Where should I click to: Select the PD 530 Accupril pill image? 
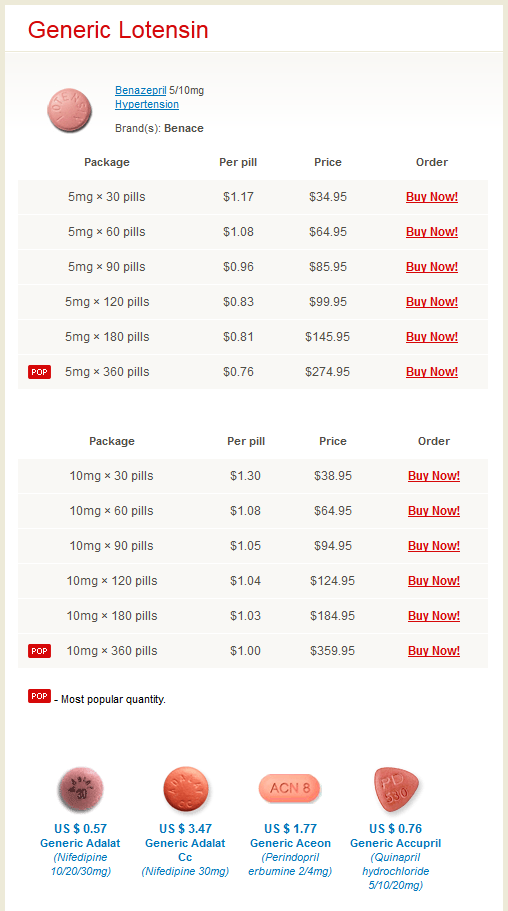tap(396, 789)
